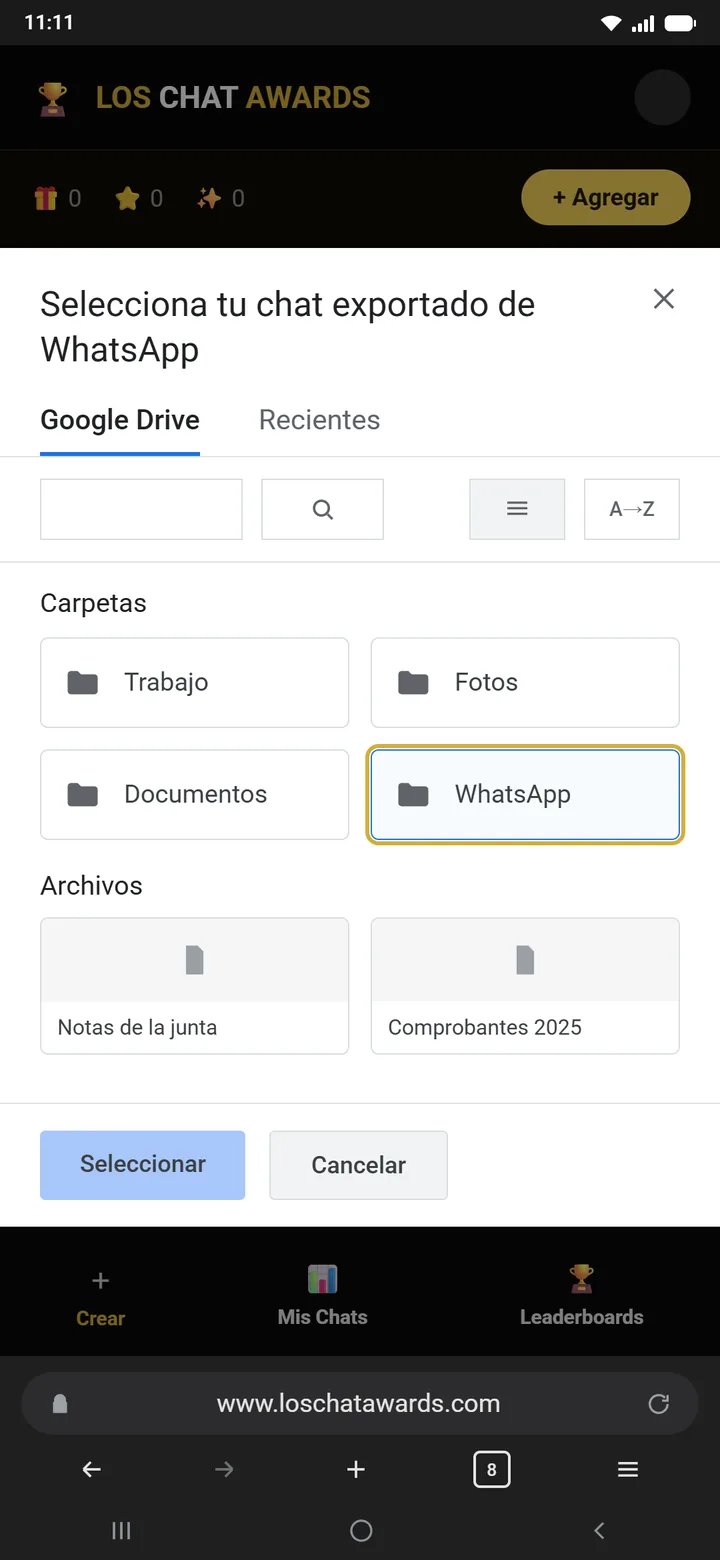The width and height of the screenshot is (720, 1560).
Task: Select the Comprobantes 2025 file
Action: (x=525, y=986)
